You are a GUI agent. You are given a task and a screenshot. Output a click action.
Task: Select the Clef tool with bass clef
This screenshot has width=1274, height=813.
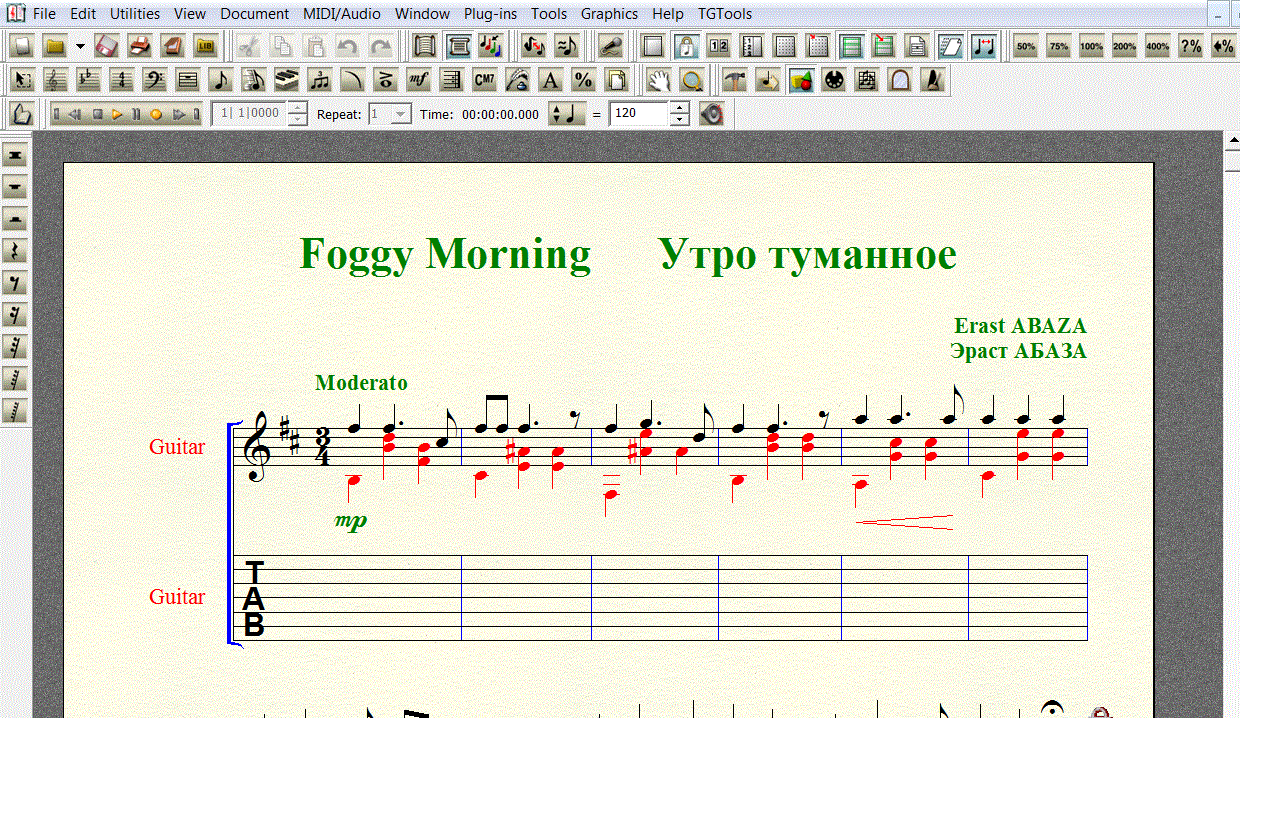154,81
